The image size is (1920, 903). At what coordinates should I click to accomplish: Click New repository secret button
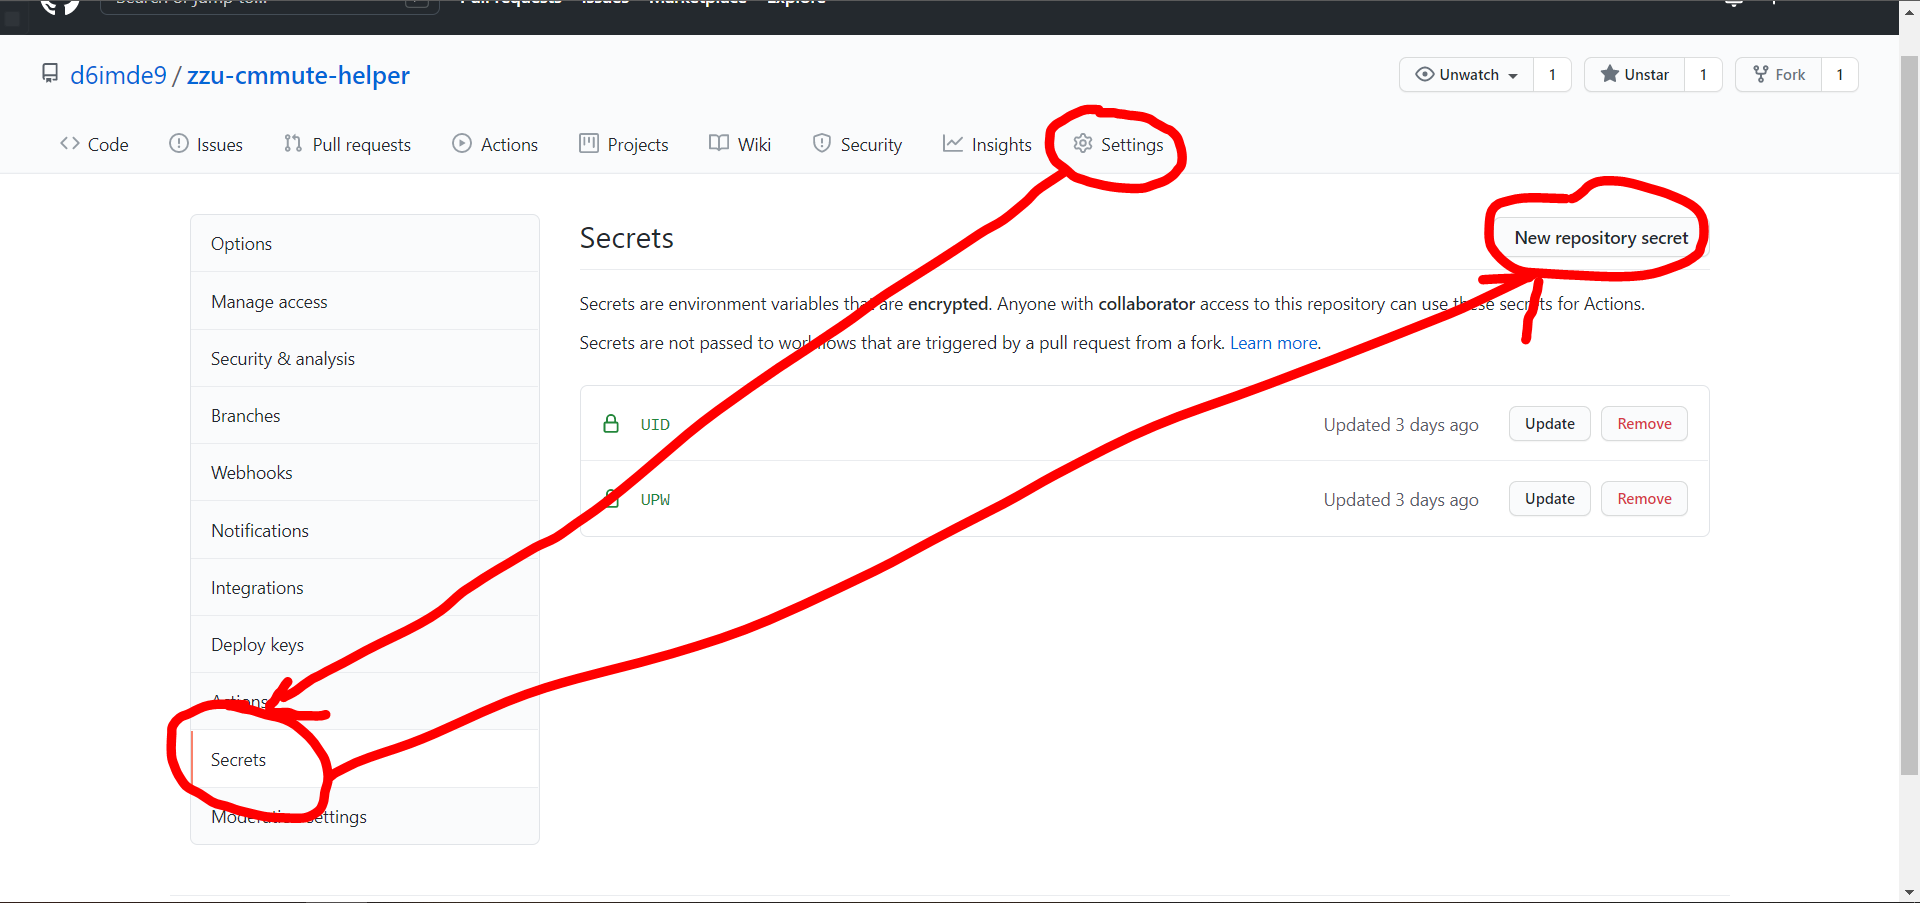1601,238
